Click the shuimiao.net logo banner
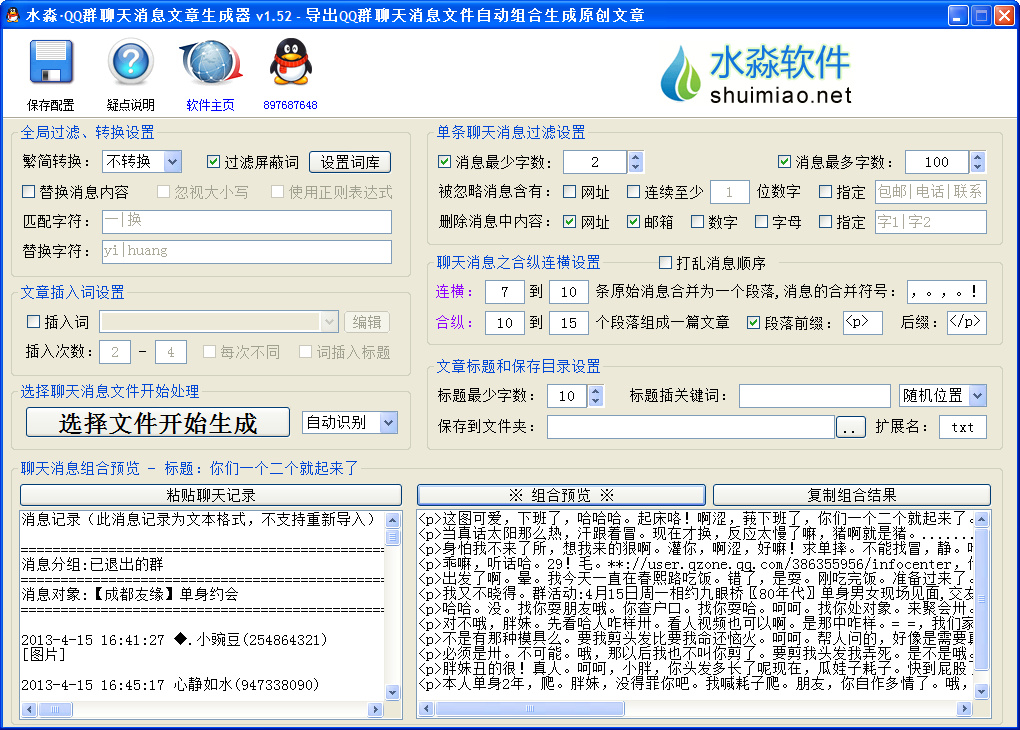This screenshot has width=1020, height=730. point(756,73)
